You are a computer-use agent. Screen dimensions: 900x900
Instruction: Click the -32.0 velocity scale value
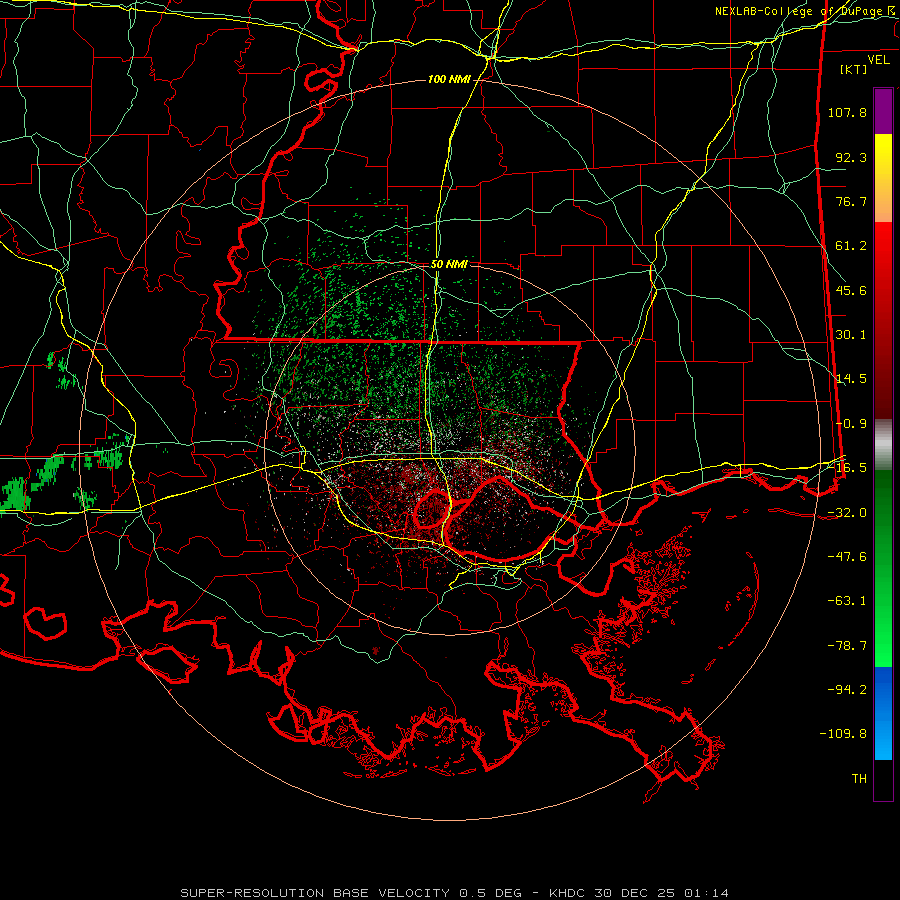847,513
